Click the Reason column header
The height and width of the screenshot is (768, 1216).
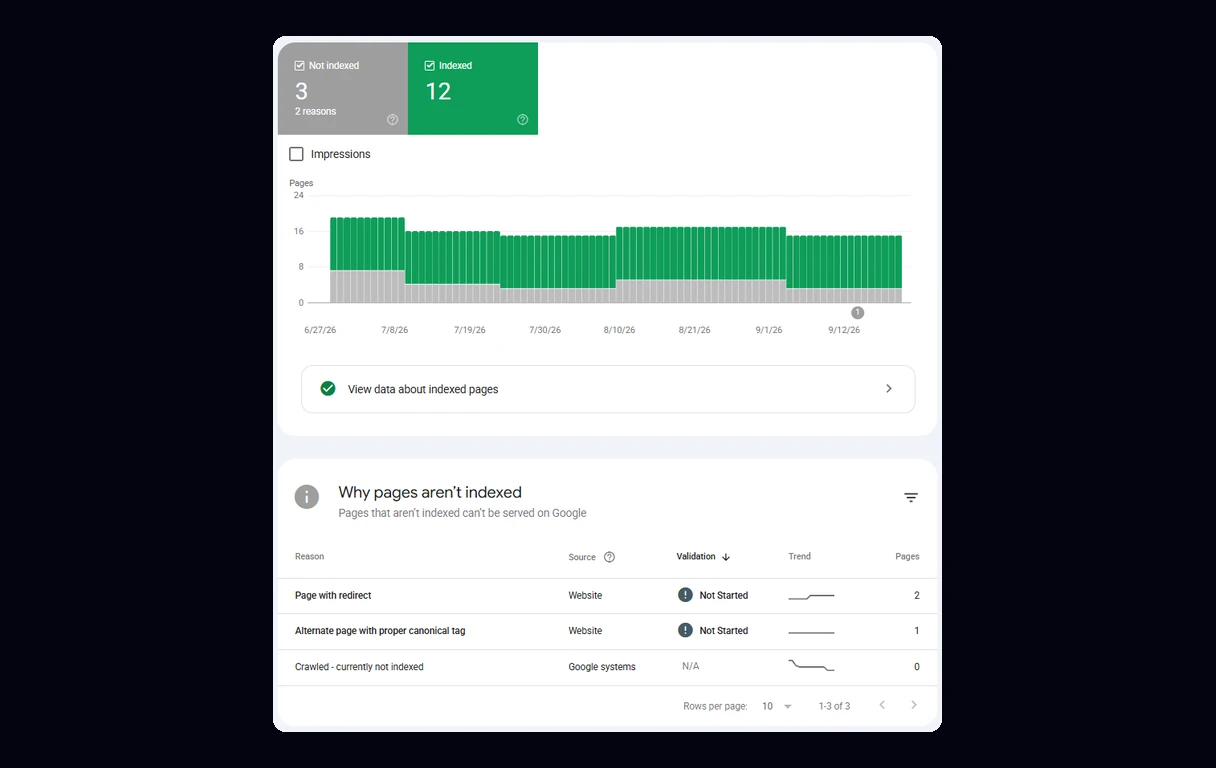[309, 556]
